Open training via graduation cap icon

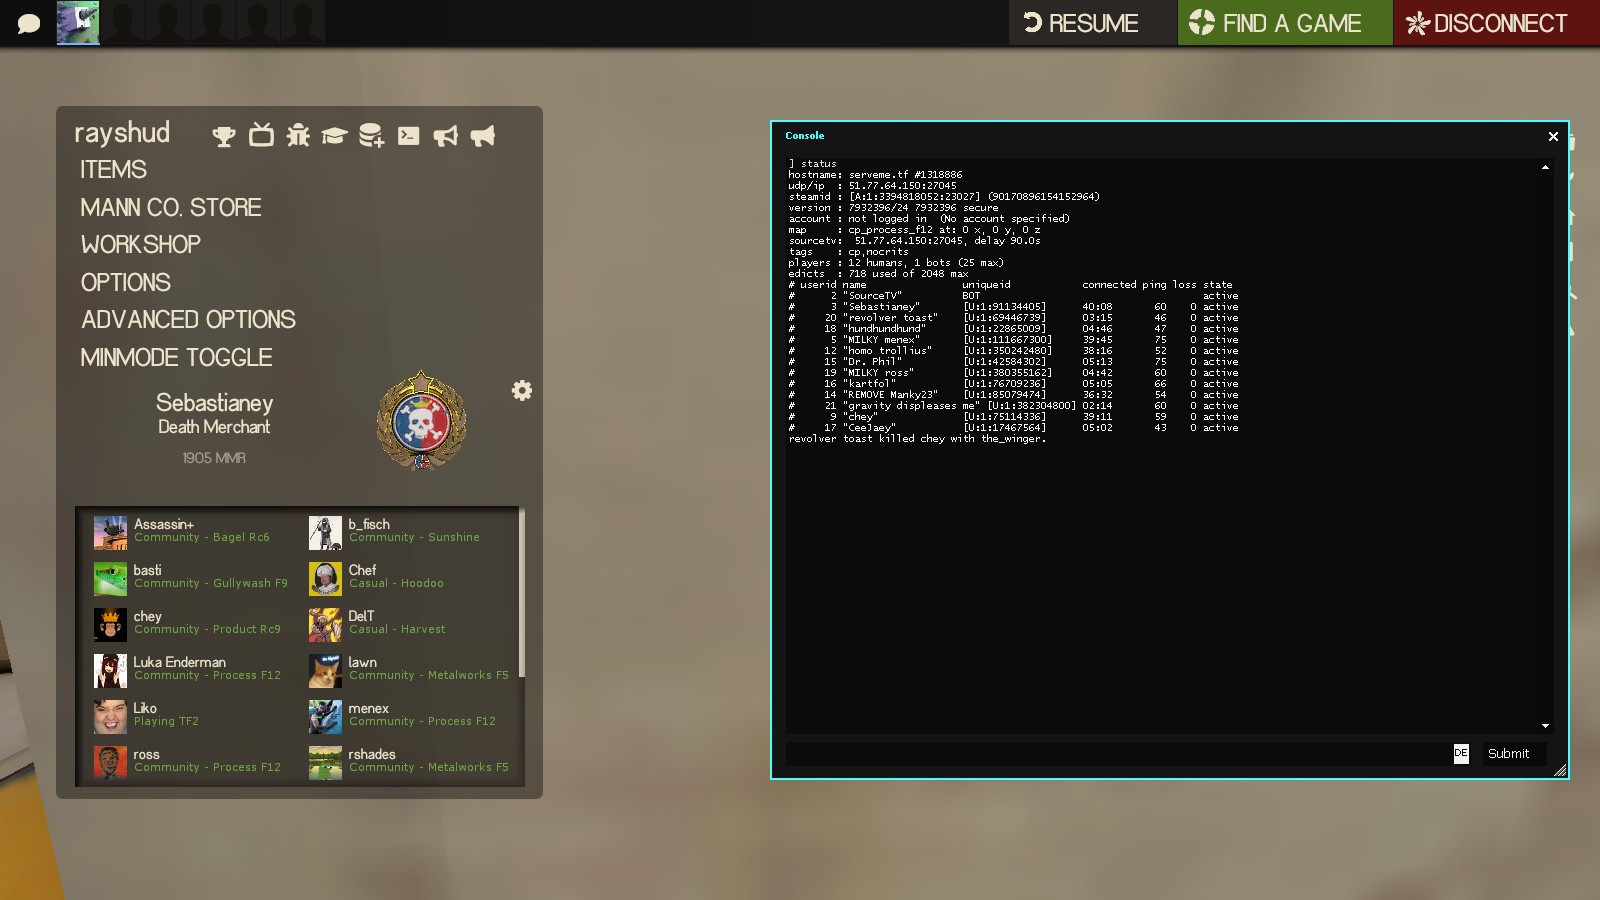[334, 135]
